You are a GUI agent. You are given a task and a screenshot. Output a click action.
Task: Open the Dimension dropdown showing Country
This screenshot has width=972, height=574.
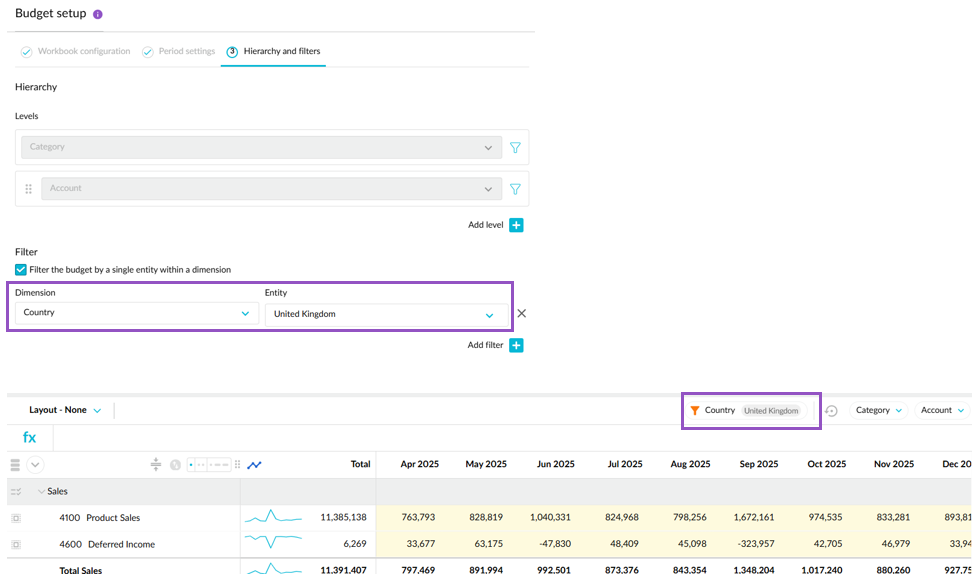click(136, 313)
